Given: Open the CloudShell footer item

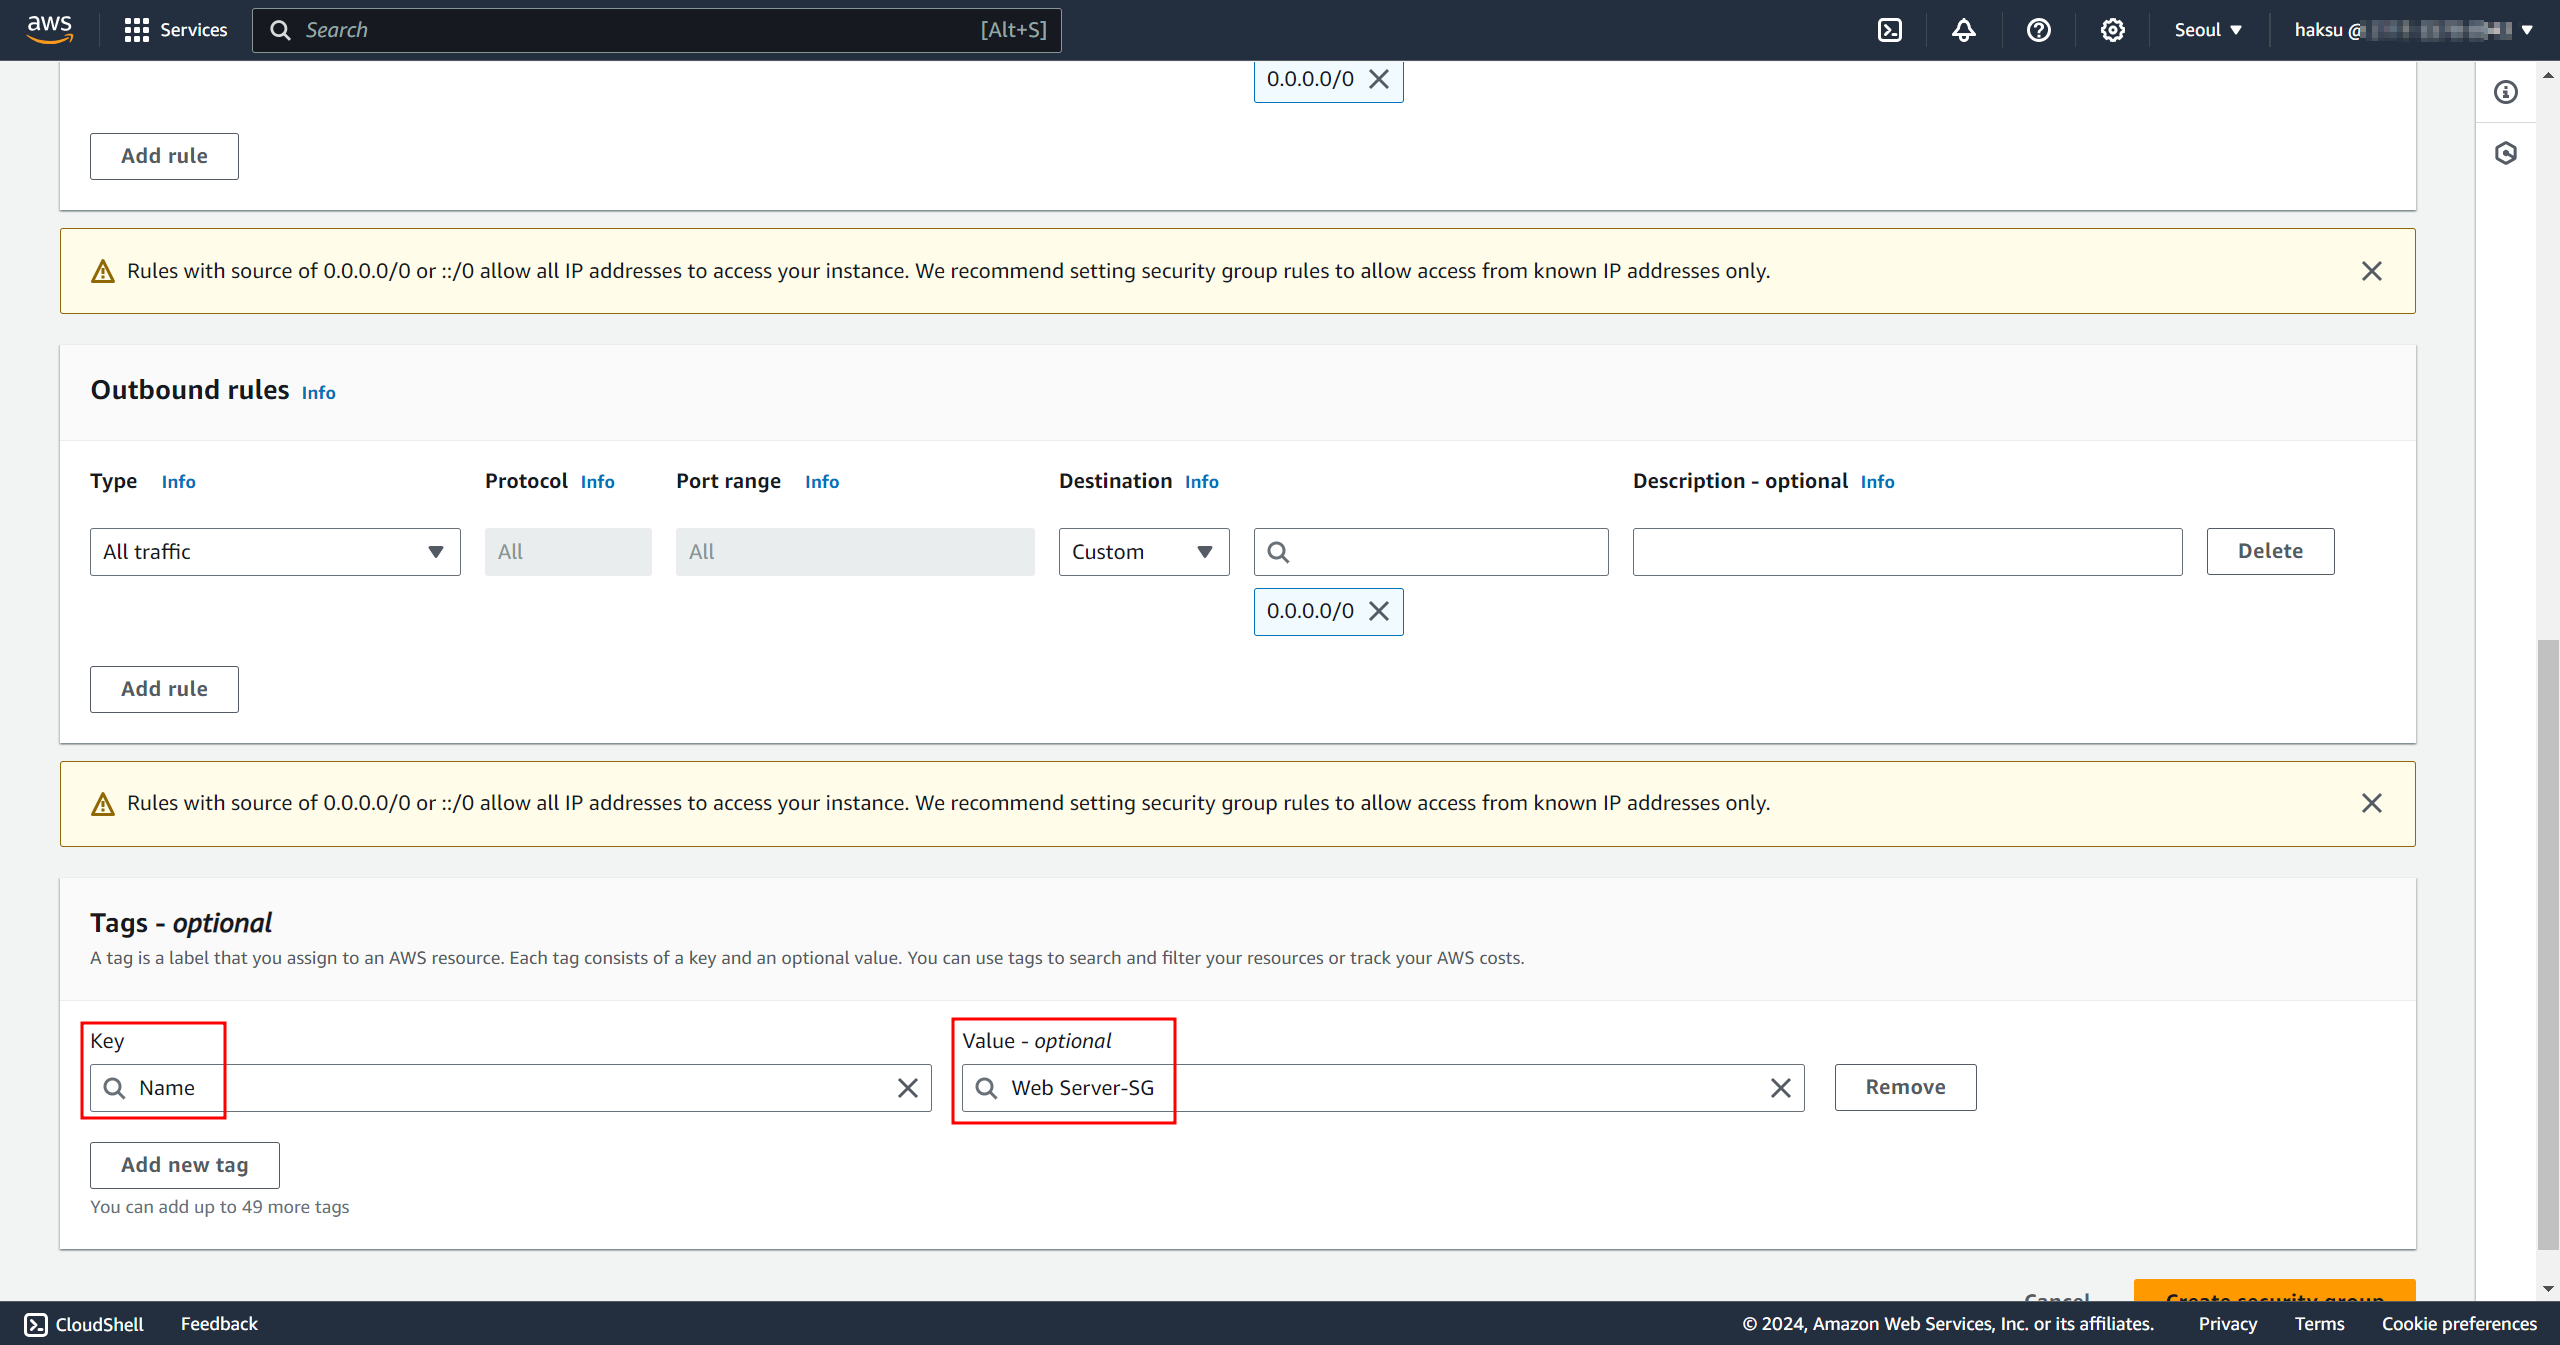Looking at the screenshot, I should 84,1324.
